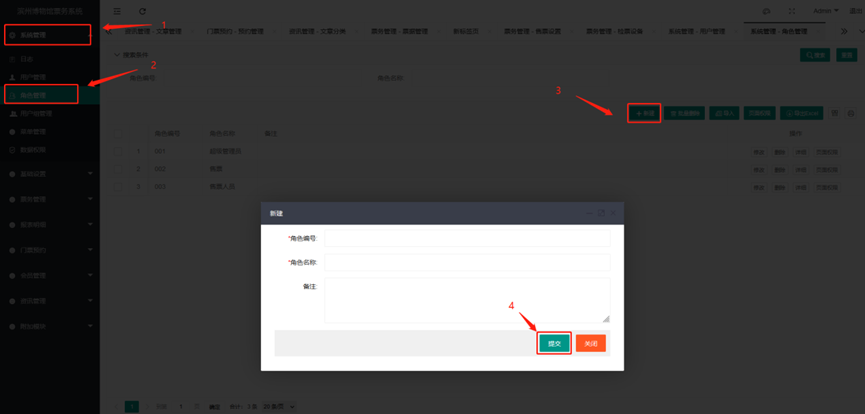
Task: Click the green 提交 submit button
Action: (554, 343)
